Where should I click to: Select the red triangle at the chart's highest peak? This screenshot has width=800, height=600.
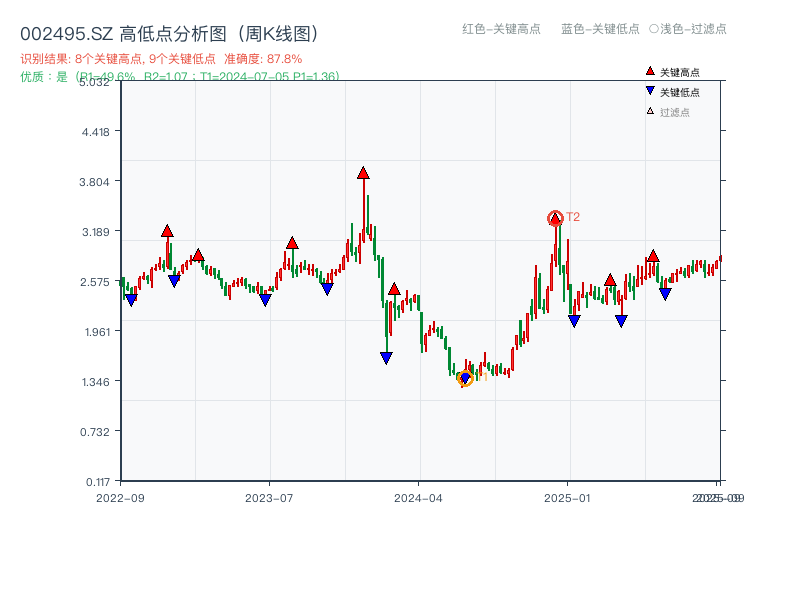363,172
